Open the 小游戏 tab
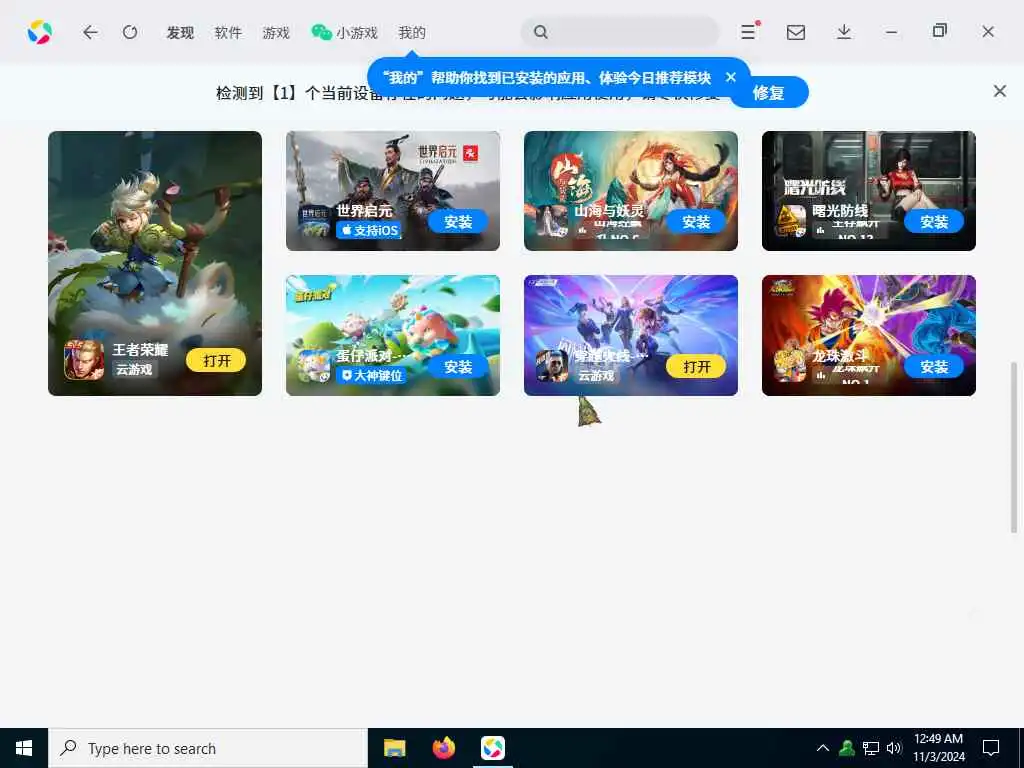The width and height of the screenshot is (1024, 768). pos(357,33)
